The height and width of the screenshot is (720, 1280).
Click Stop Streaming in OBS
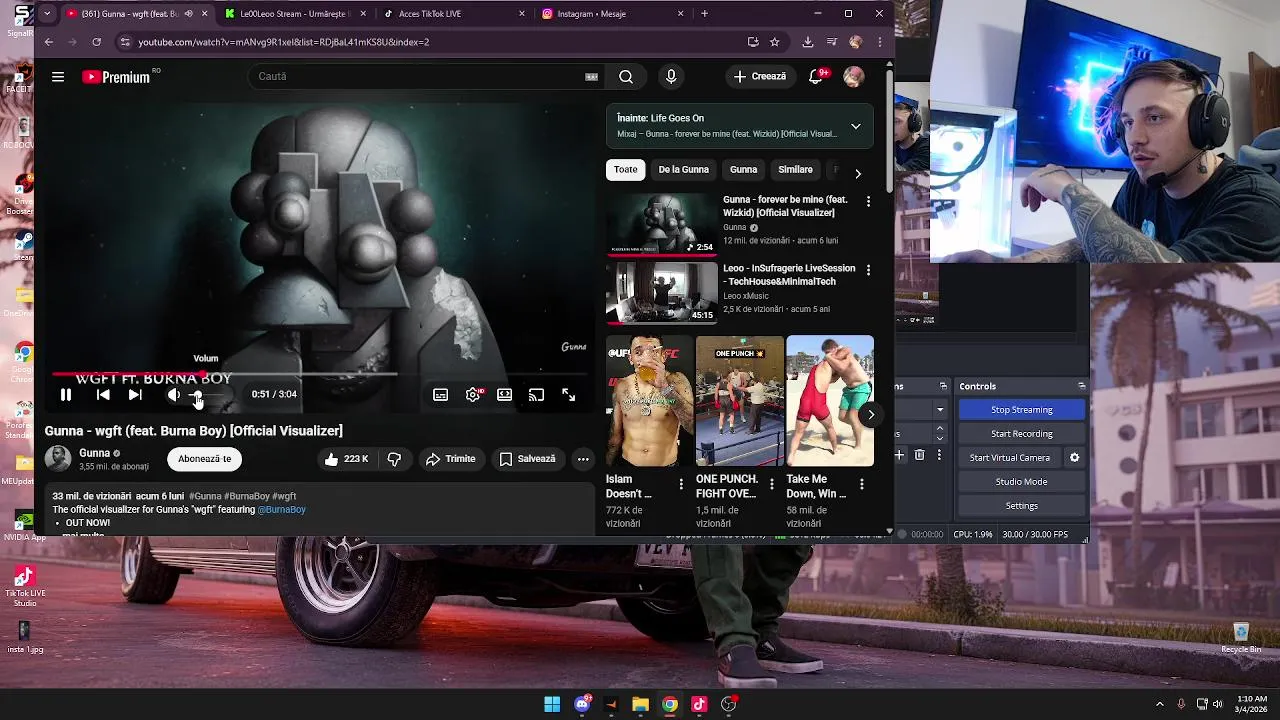tap(1022, 410)
